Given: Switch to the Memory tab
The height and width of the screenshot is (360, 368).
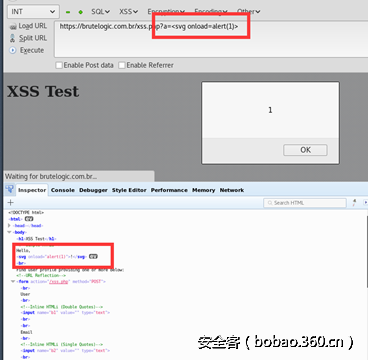Looking at the screenshot, I should coord(203,190).
